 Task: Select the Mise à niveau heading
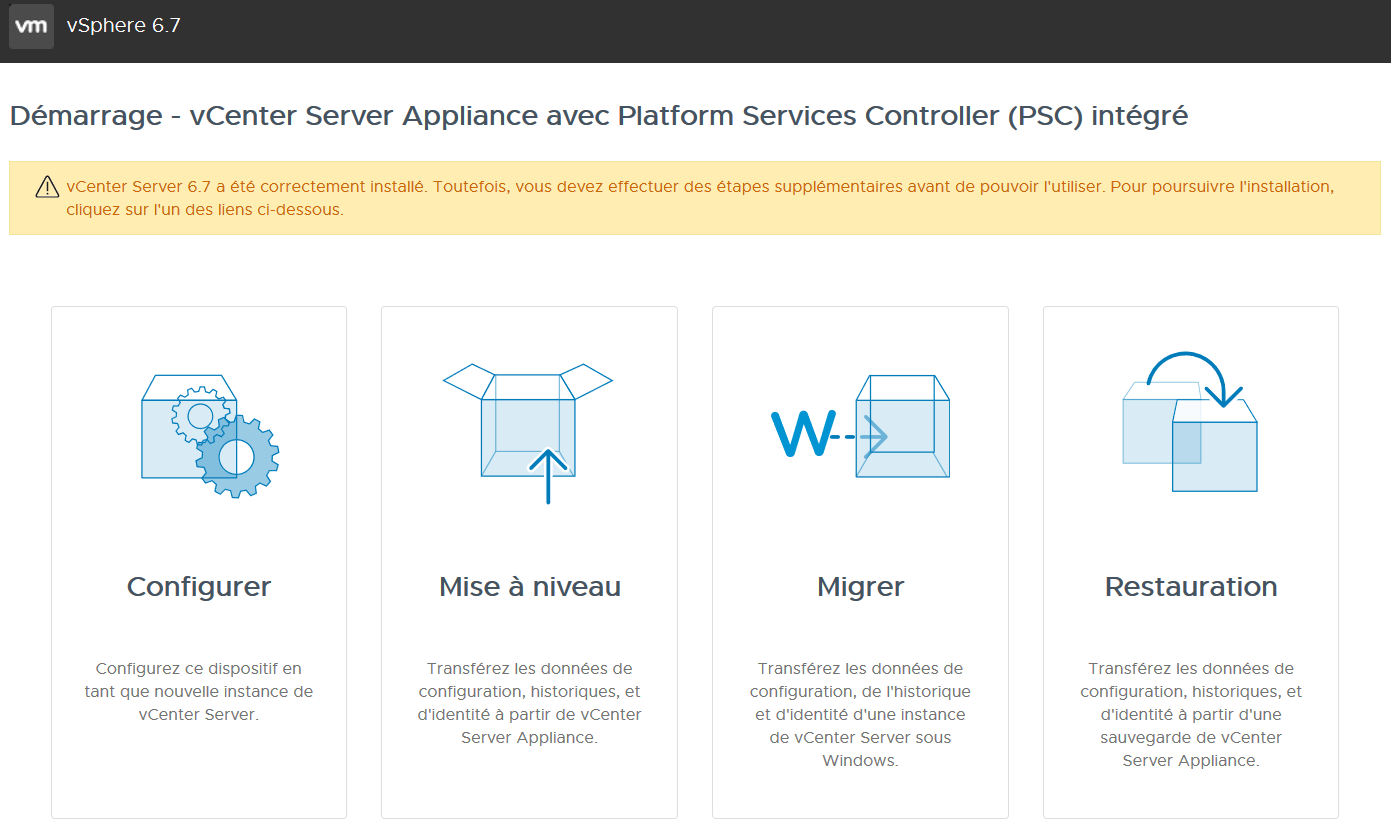[530, 586]
